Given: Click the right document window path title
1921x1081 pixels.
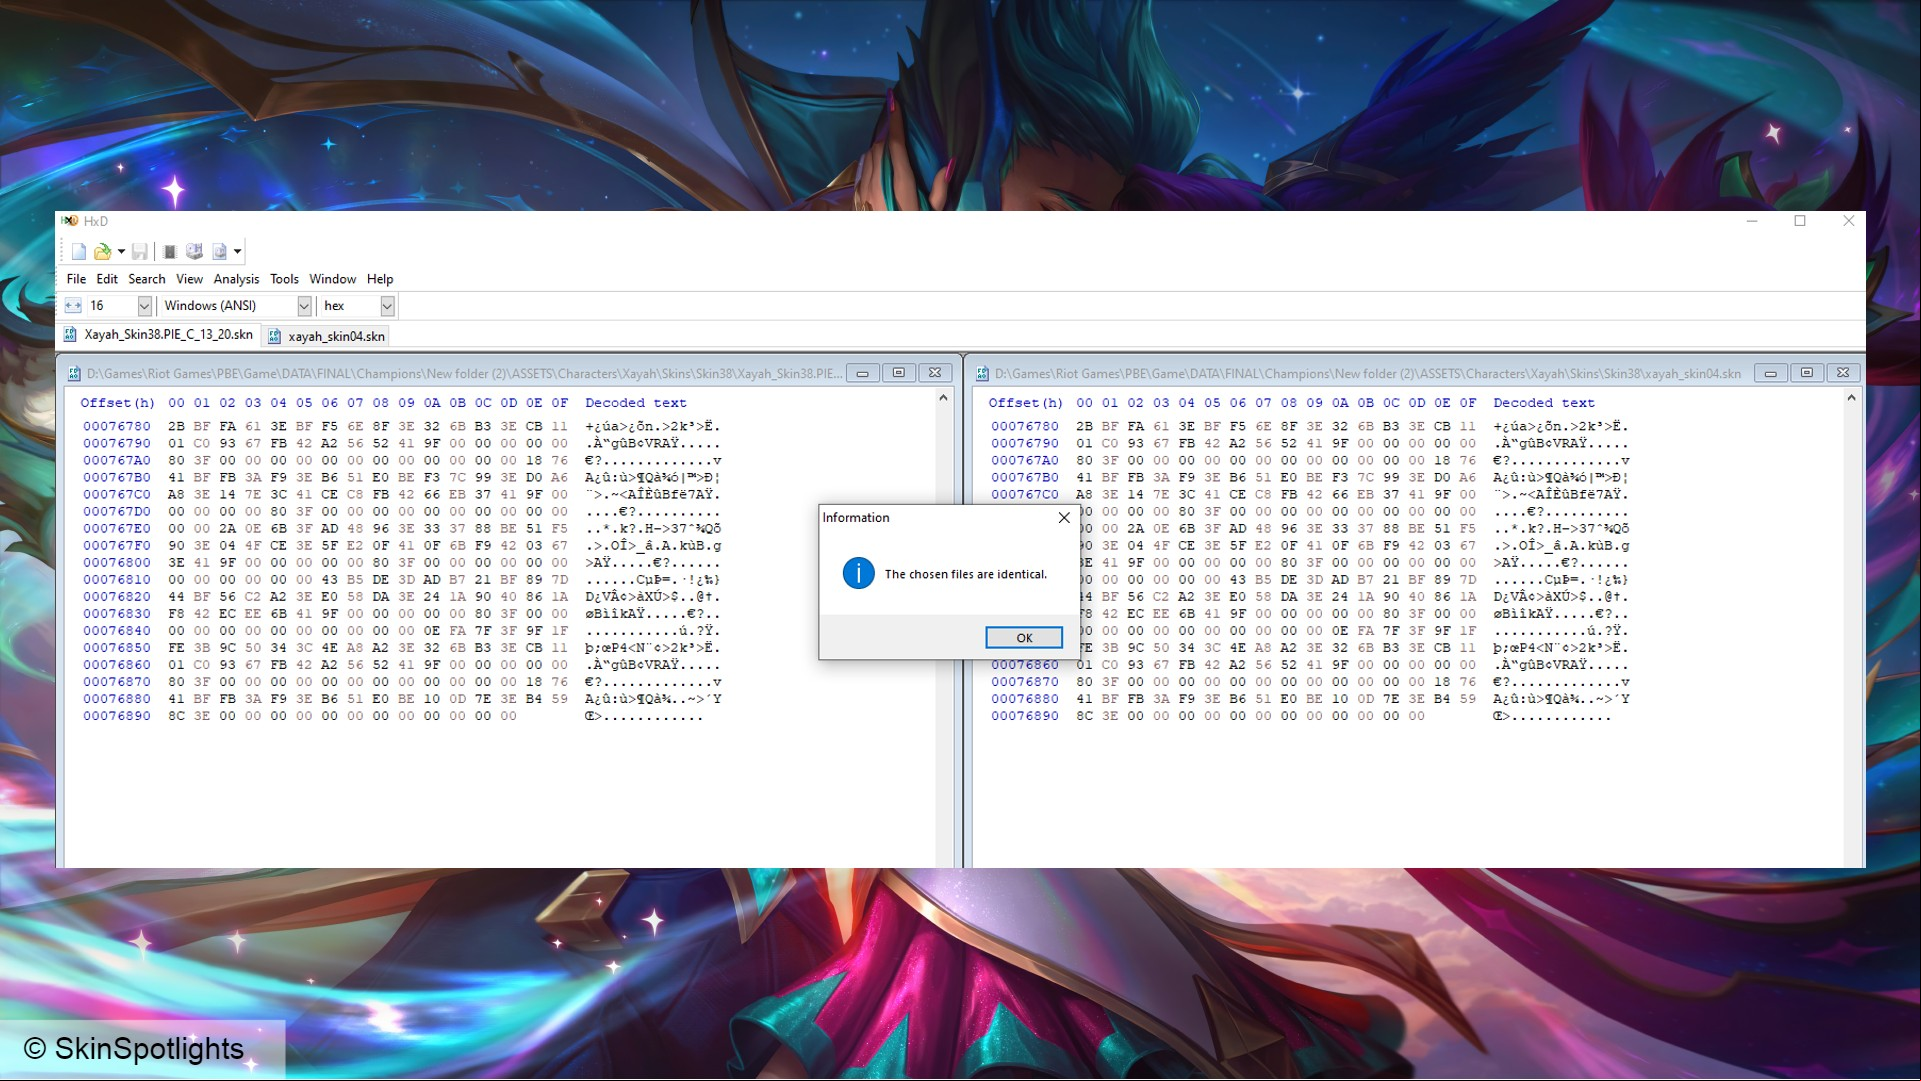Looking at the screenshot, I should [1367, 374].
